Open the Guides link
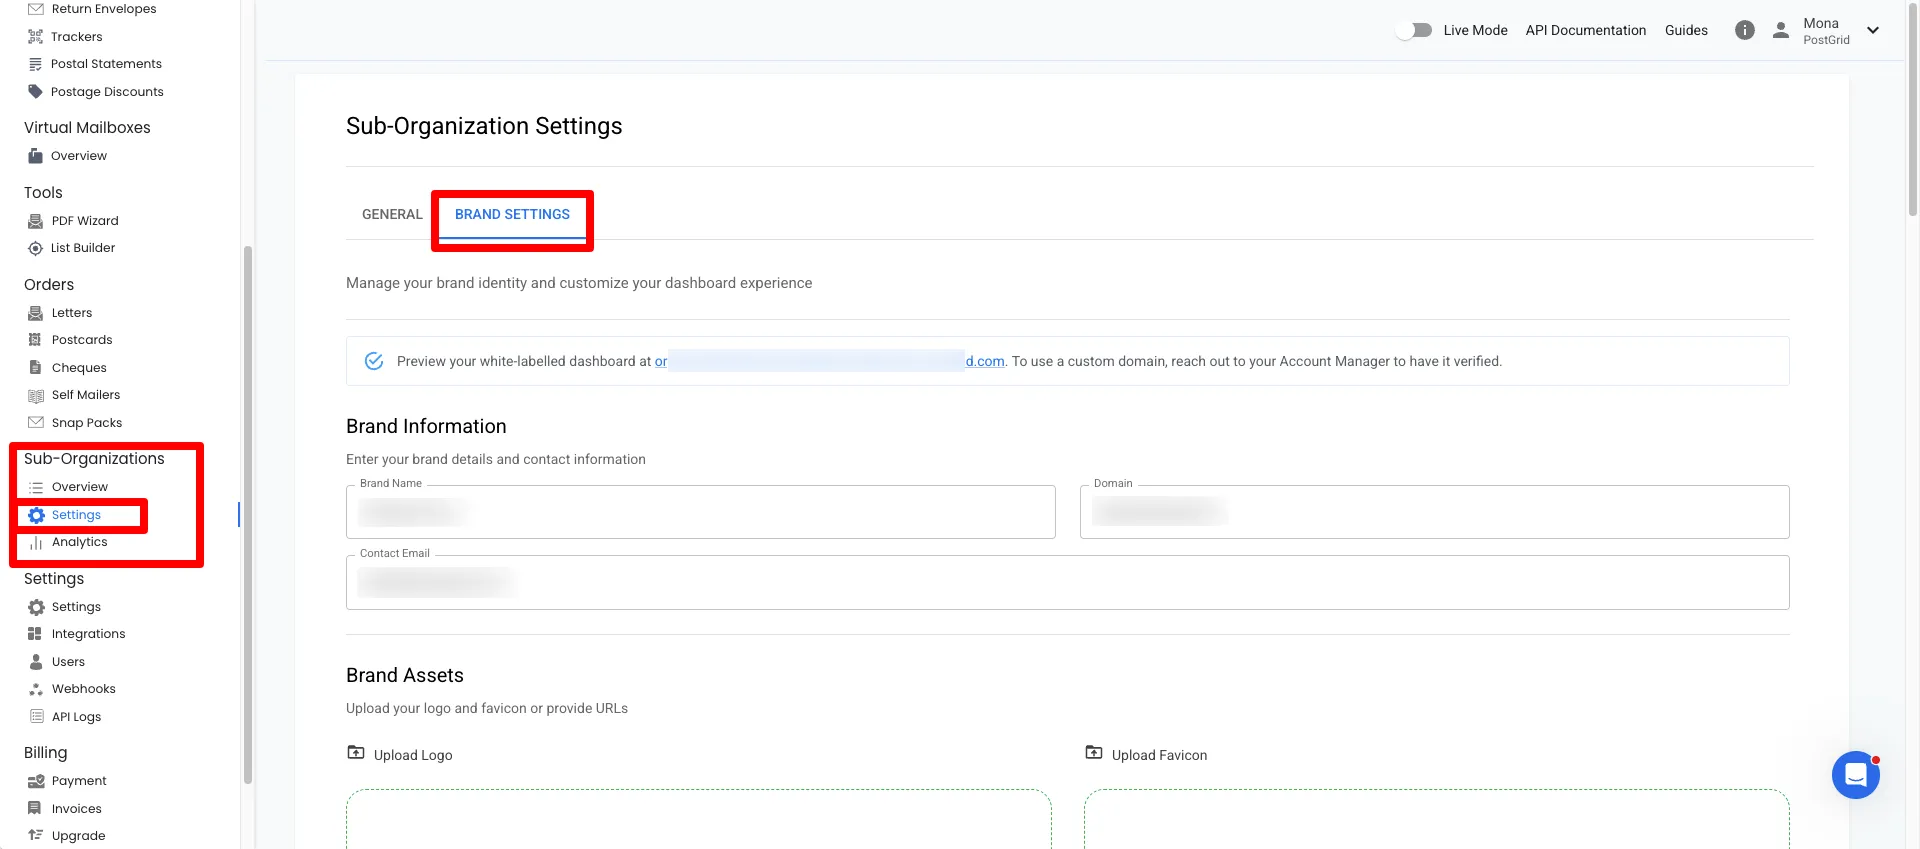The height and width of the screenshot is (849, 1920). click(x=1686, y=30)
